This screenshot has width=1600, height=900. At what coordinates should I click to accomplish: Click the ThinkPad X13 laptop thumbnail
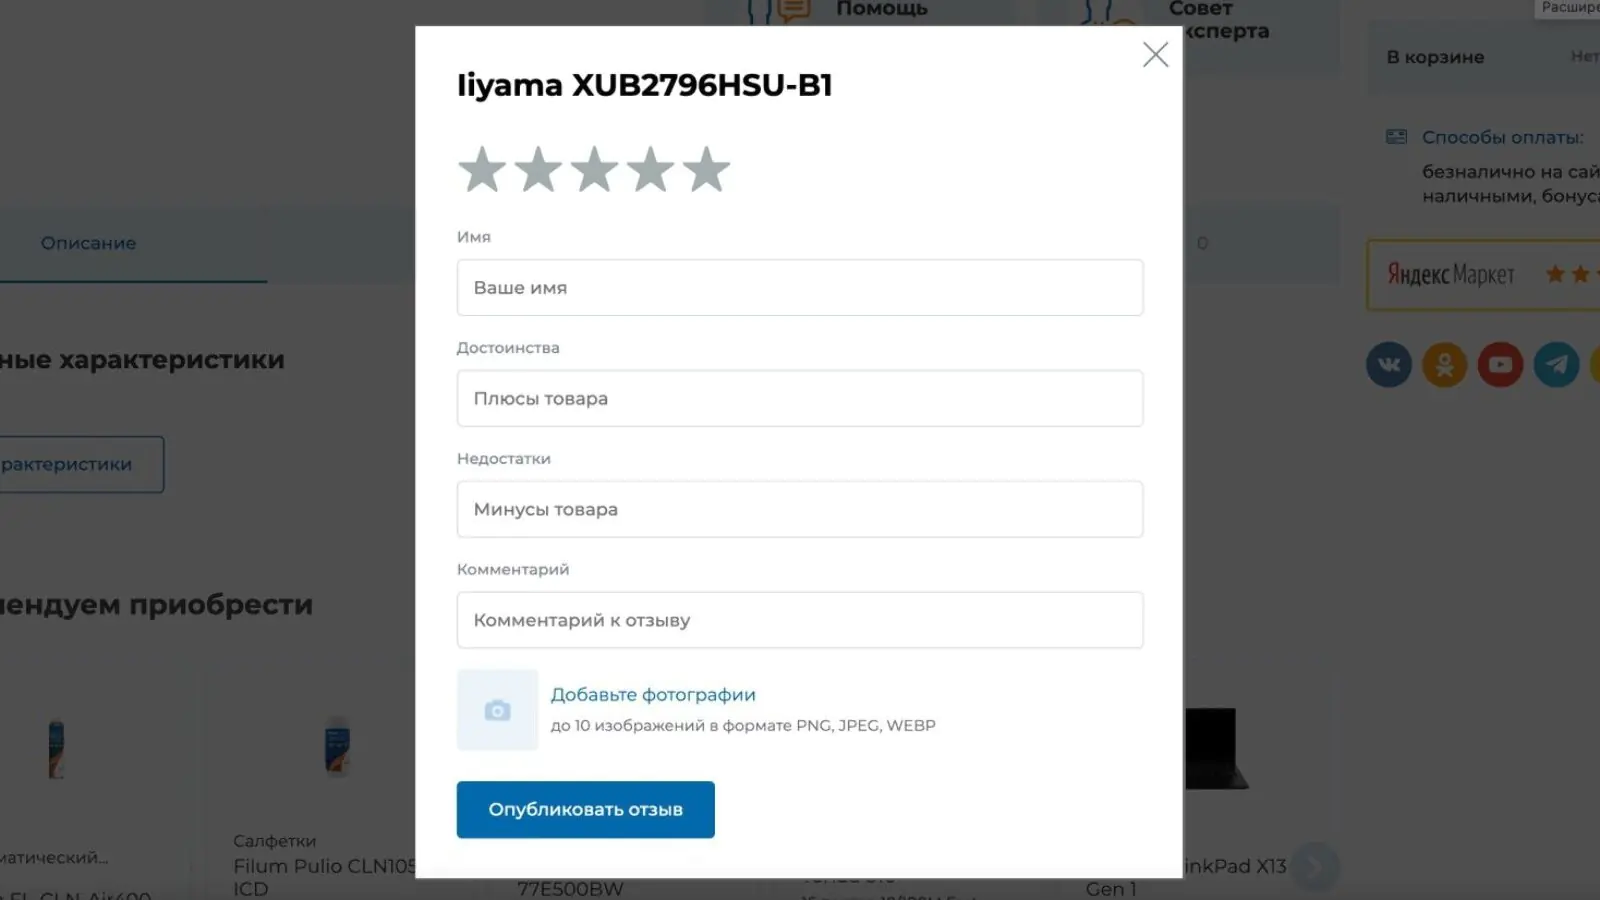pyautogui.click(x=1215, y=748)
